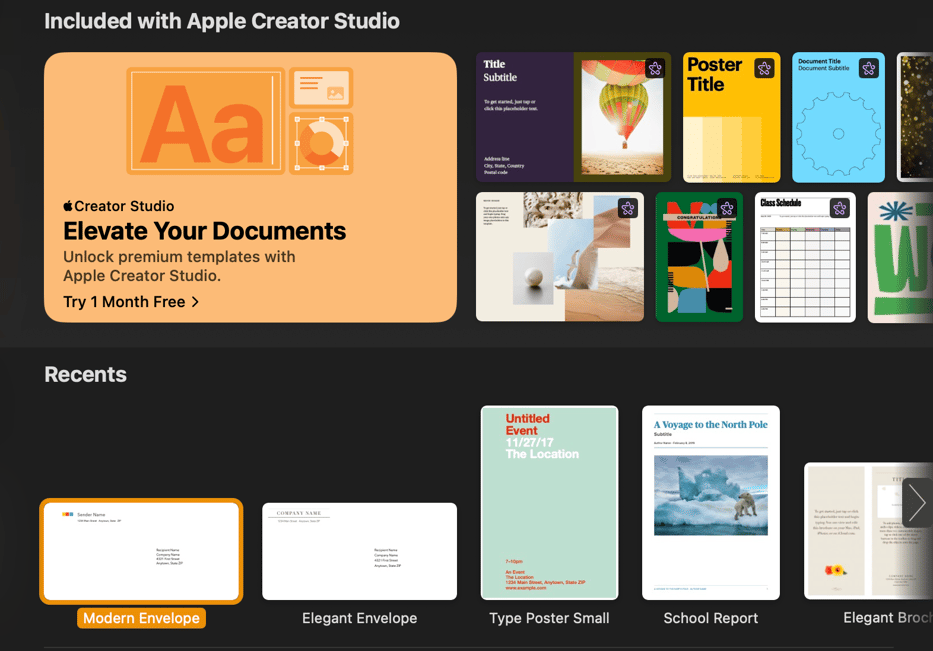Show more Recents with the right arrow
The width and height of the screenshot is (933, 651).
(918, 503)
